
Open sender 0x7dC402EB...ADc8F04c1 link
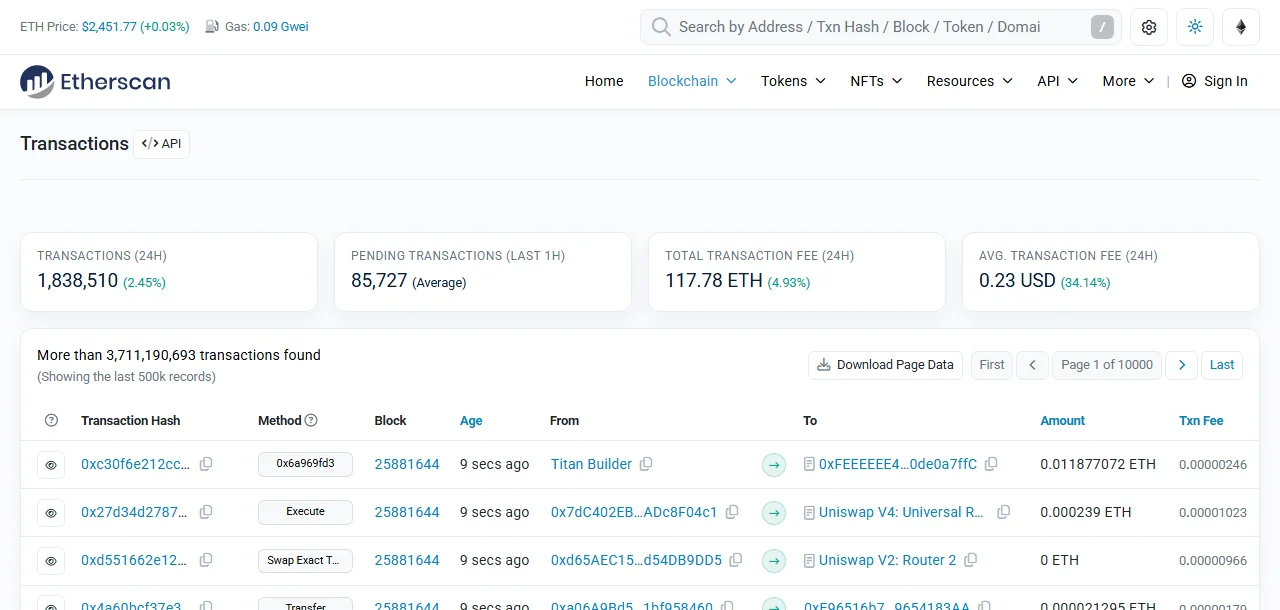click(x=634, y=512)
